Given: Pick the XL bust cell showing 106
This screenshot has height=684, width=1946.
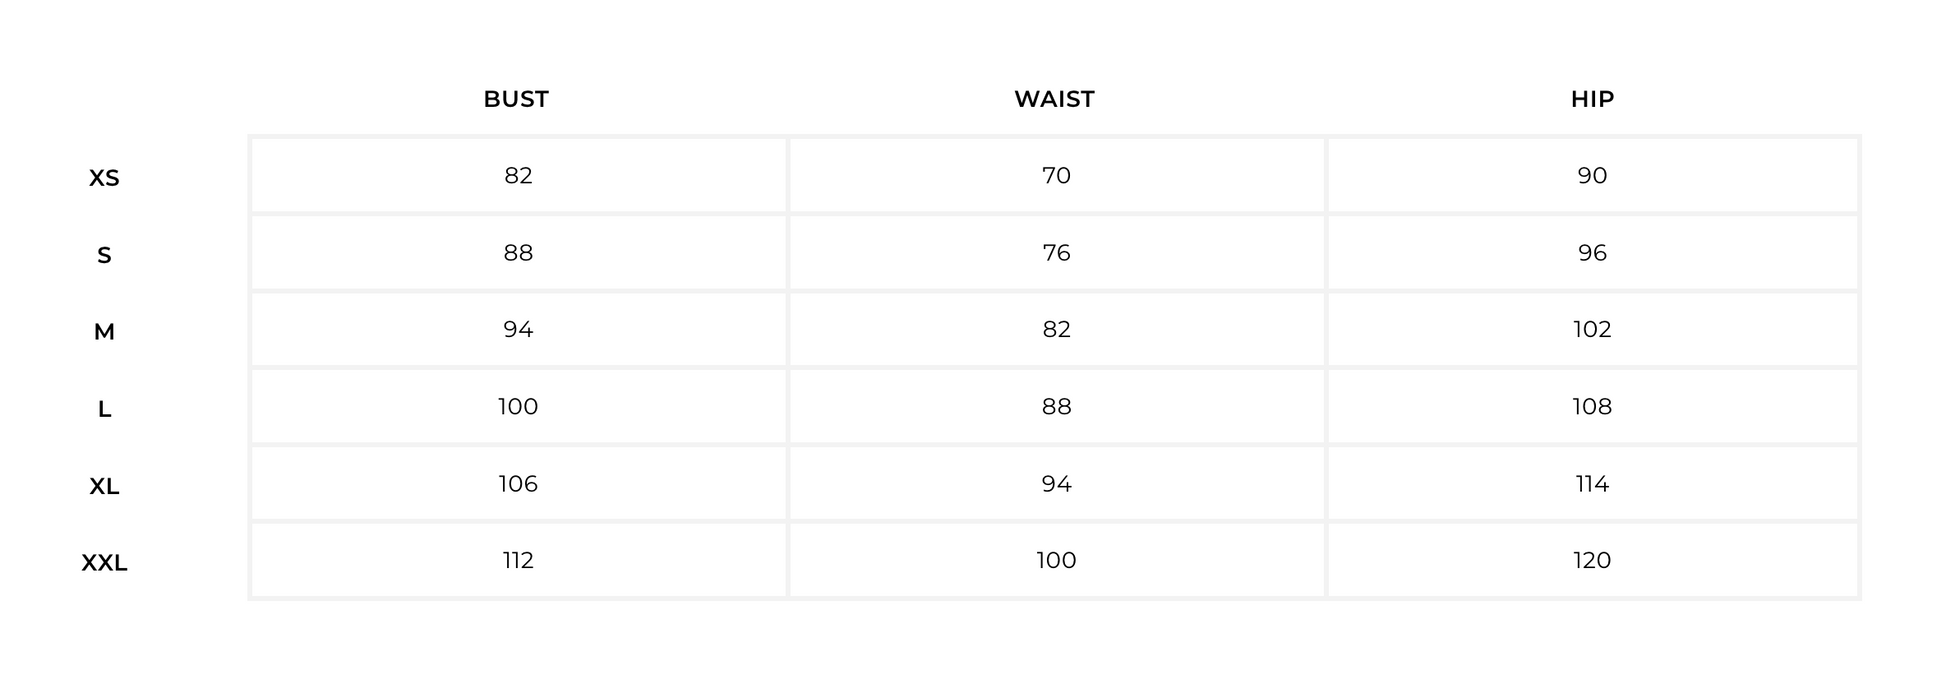Looking at the screenshot, I should [x=518, y=484].
